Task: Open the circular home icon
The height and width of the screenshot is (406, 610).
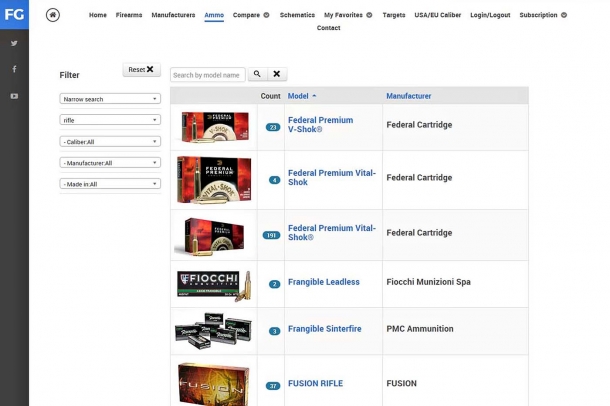Action: [x=53, y=15]
